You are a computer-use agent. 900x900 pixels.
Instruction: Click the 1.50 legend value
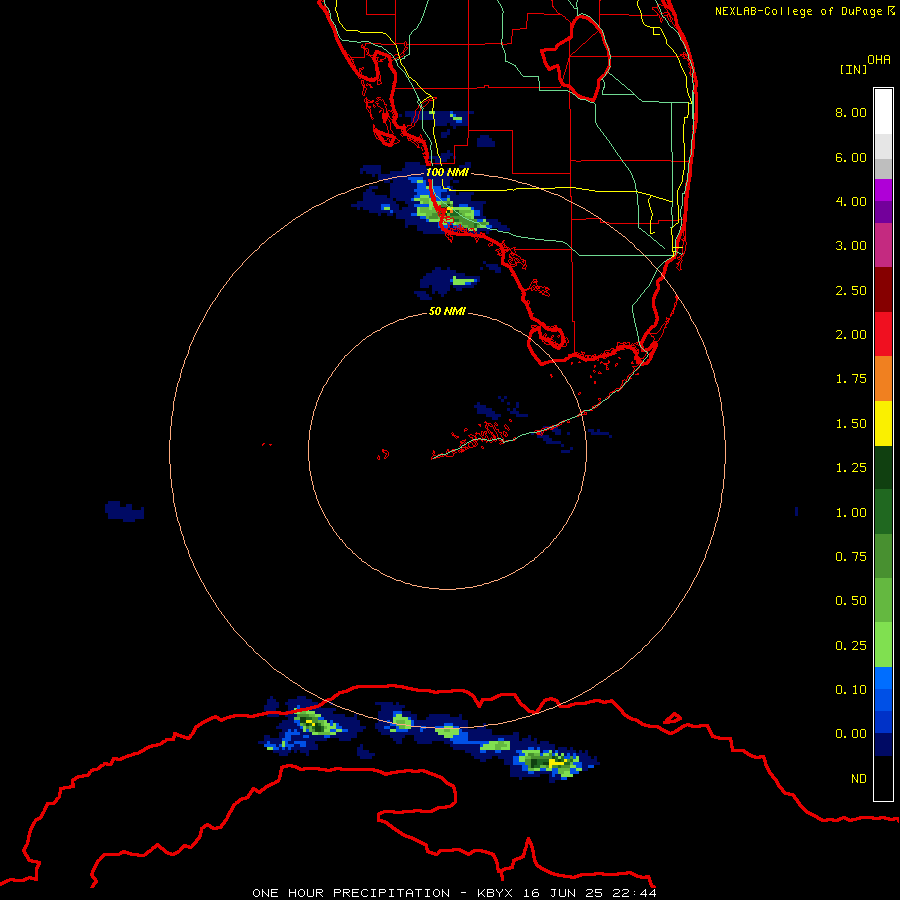point(851,424)
